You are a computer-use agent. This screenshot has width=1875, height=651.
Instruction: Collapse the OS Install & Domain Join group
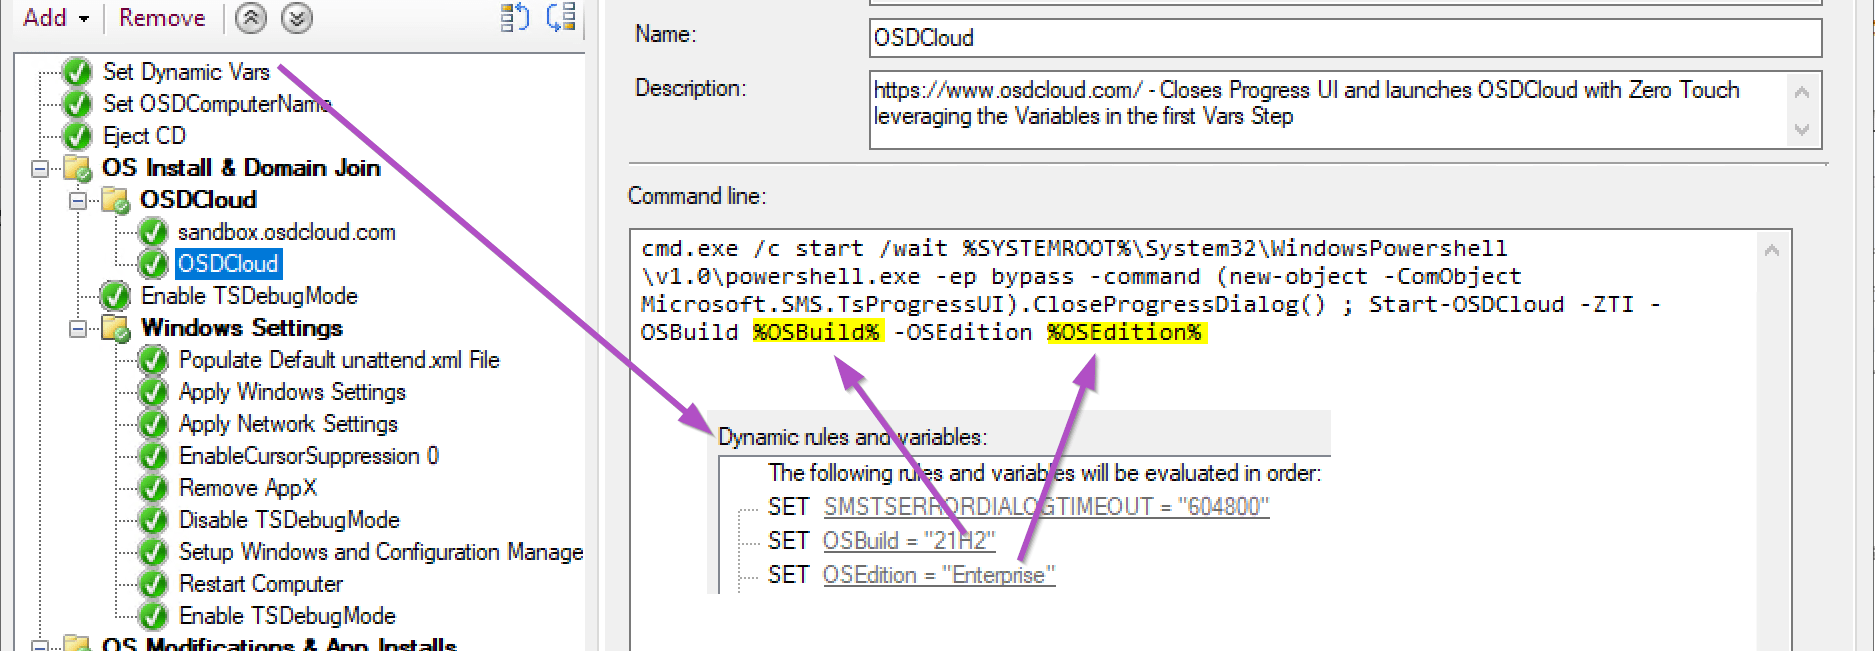[40, 168]
